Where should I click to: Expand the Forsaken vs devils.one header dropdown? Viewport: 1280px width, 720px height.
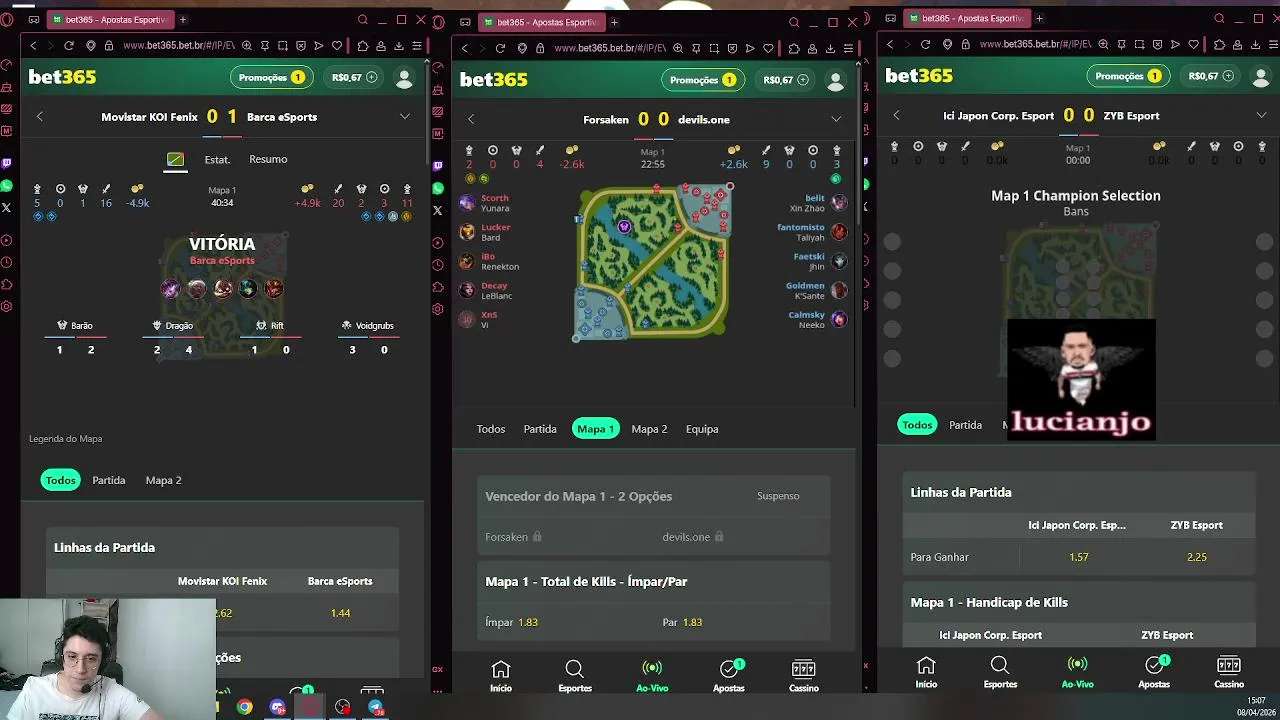(836, 119)
